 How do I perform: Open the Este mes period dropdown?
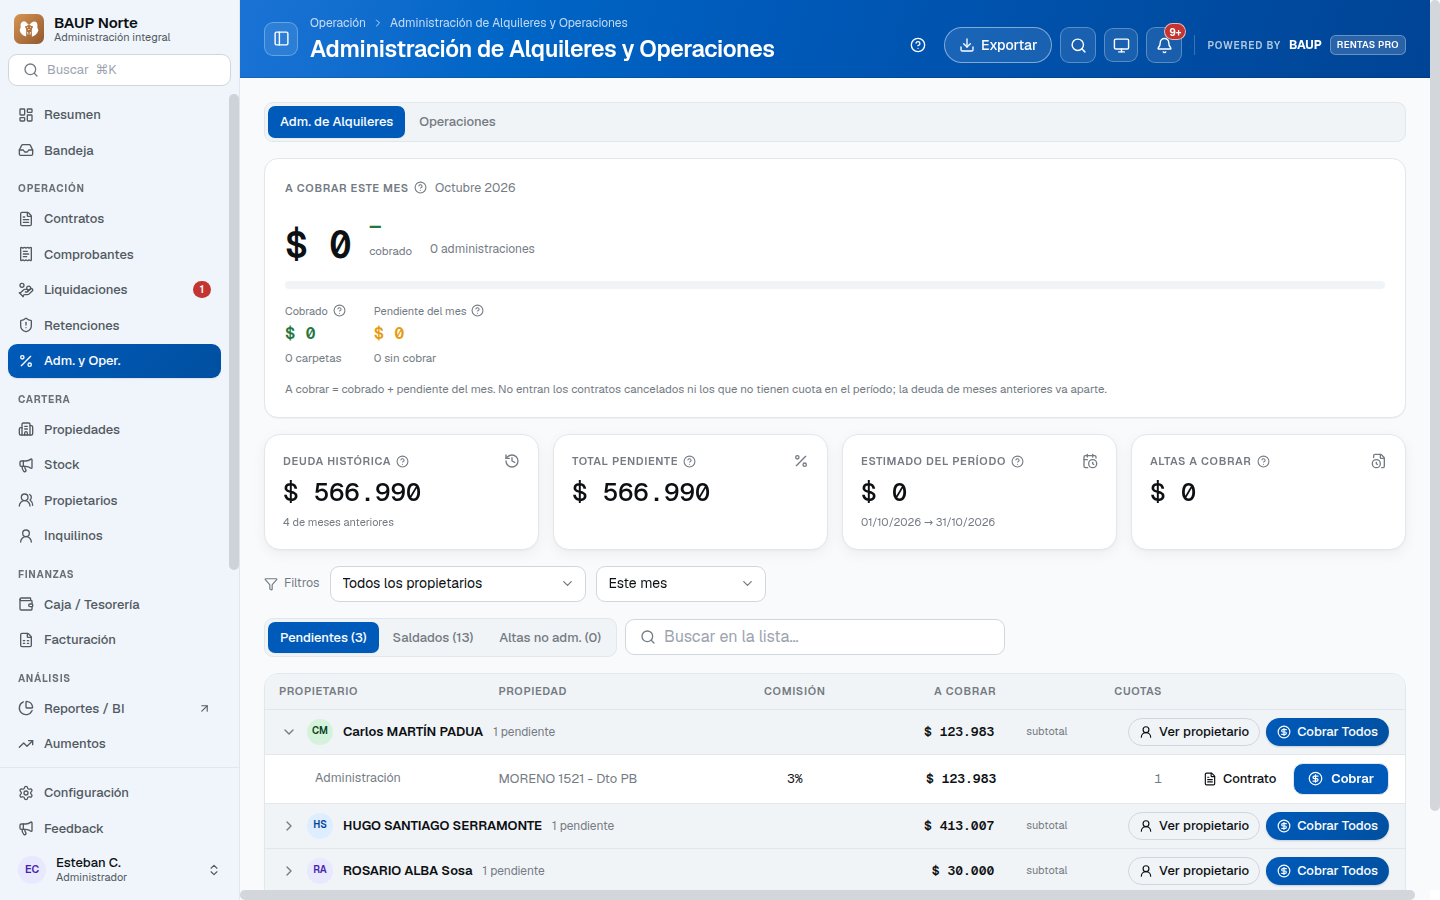click(681, 584)
